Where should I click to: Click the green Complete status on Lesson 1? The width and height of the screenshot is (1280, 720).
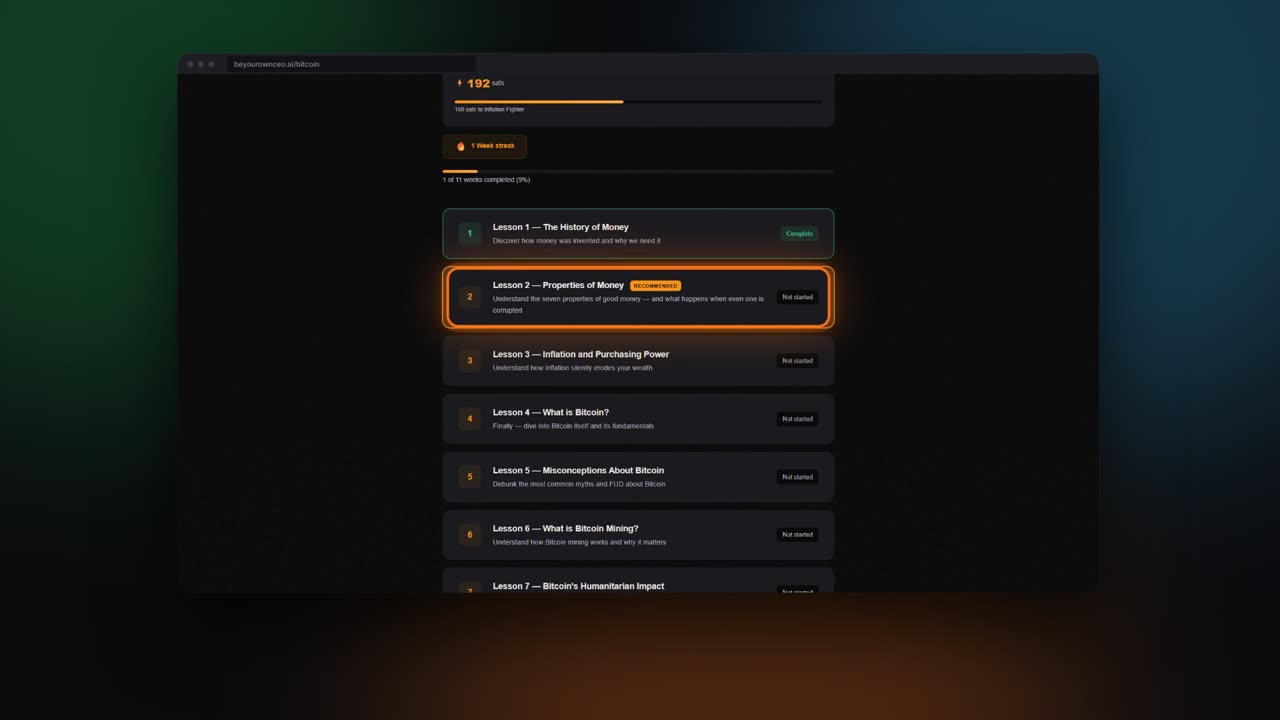click(799, 234)
